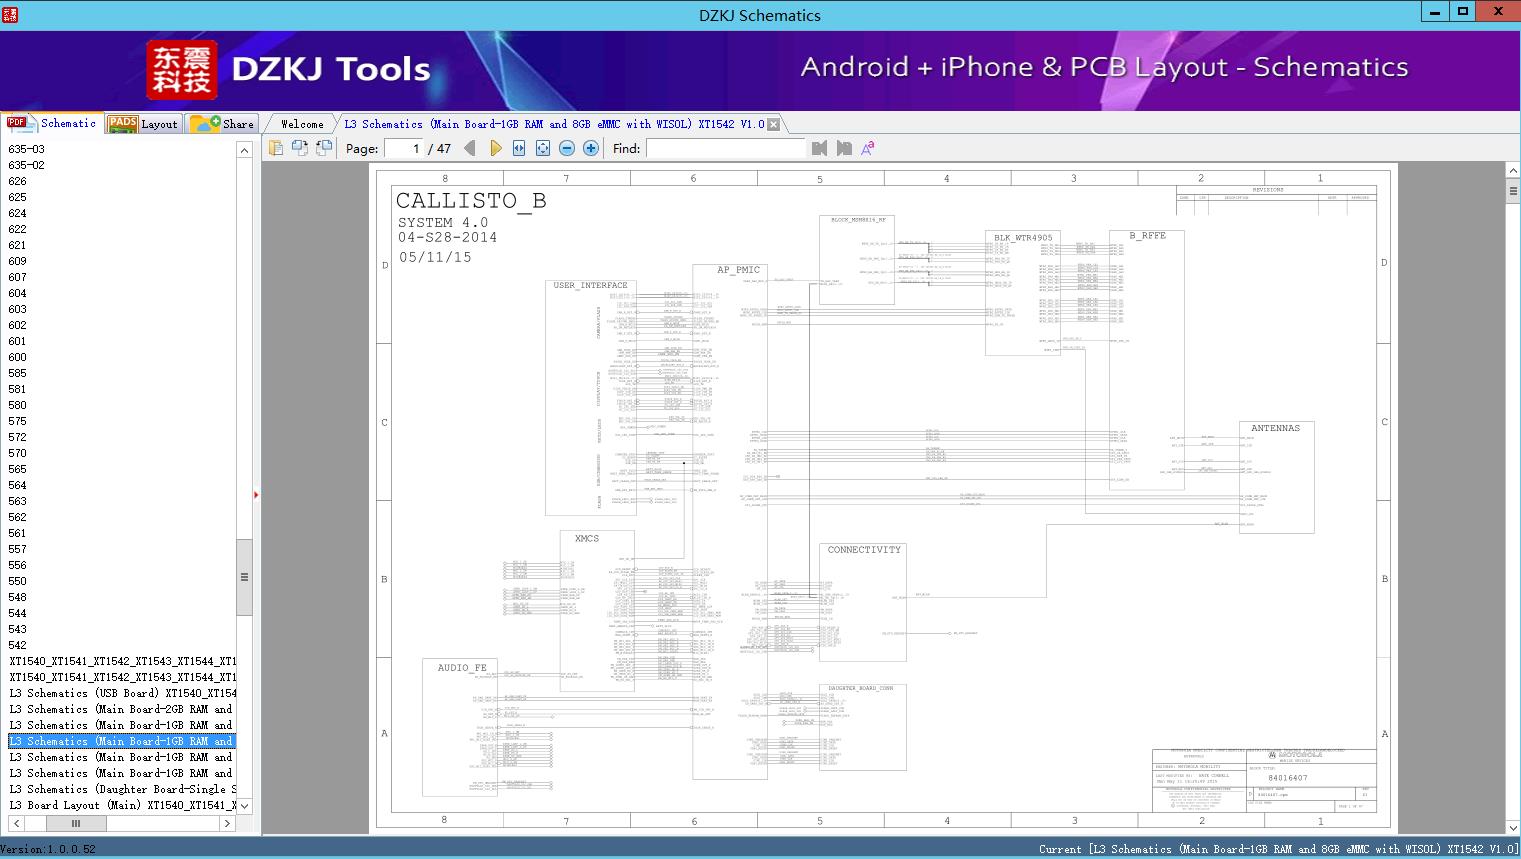The width and height of the screenshot is (1521, 859).
Task: Close the L3 Schematics XT1542 document tab
Action: 774,123
